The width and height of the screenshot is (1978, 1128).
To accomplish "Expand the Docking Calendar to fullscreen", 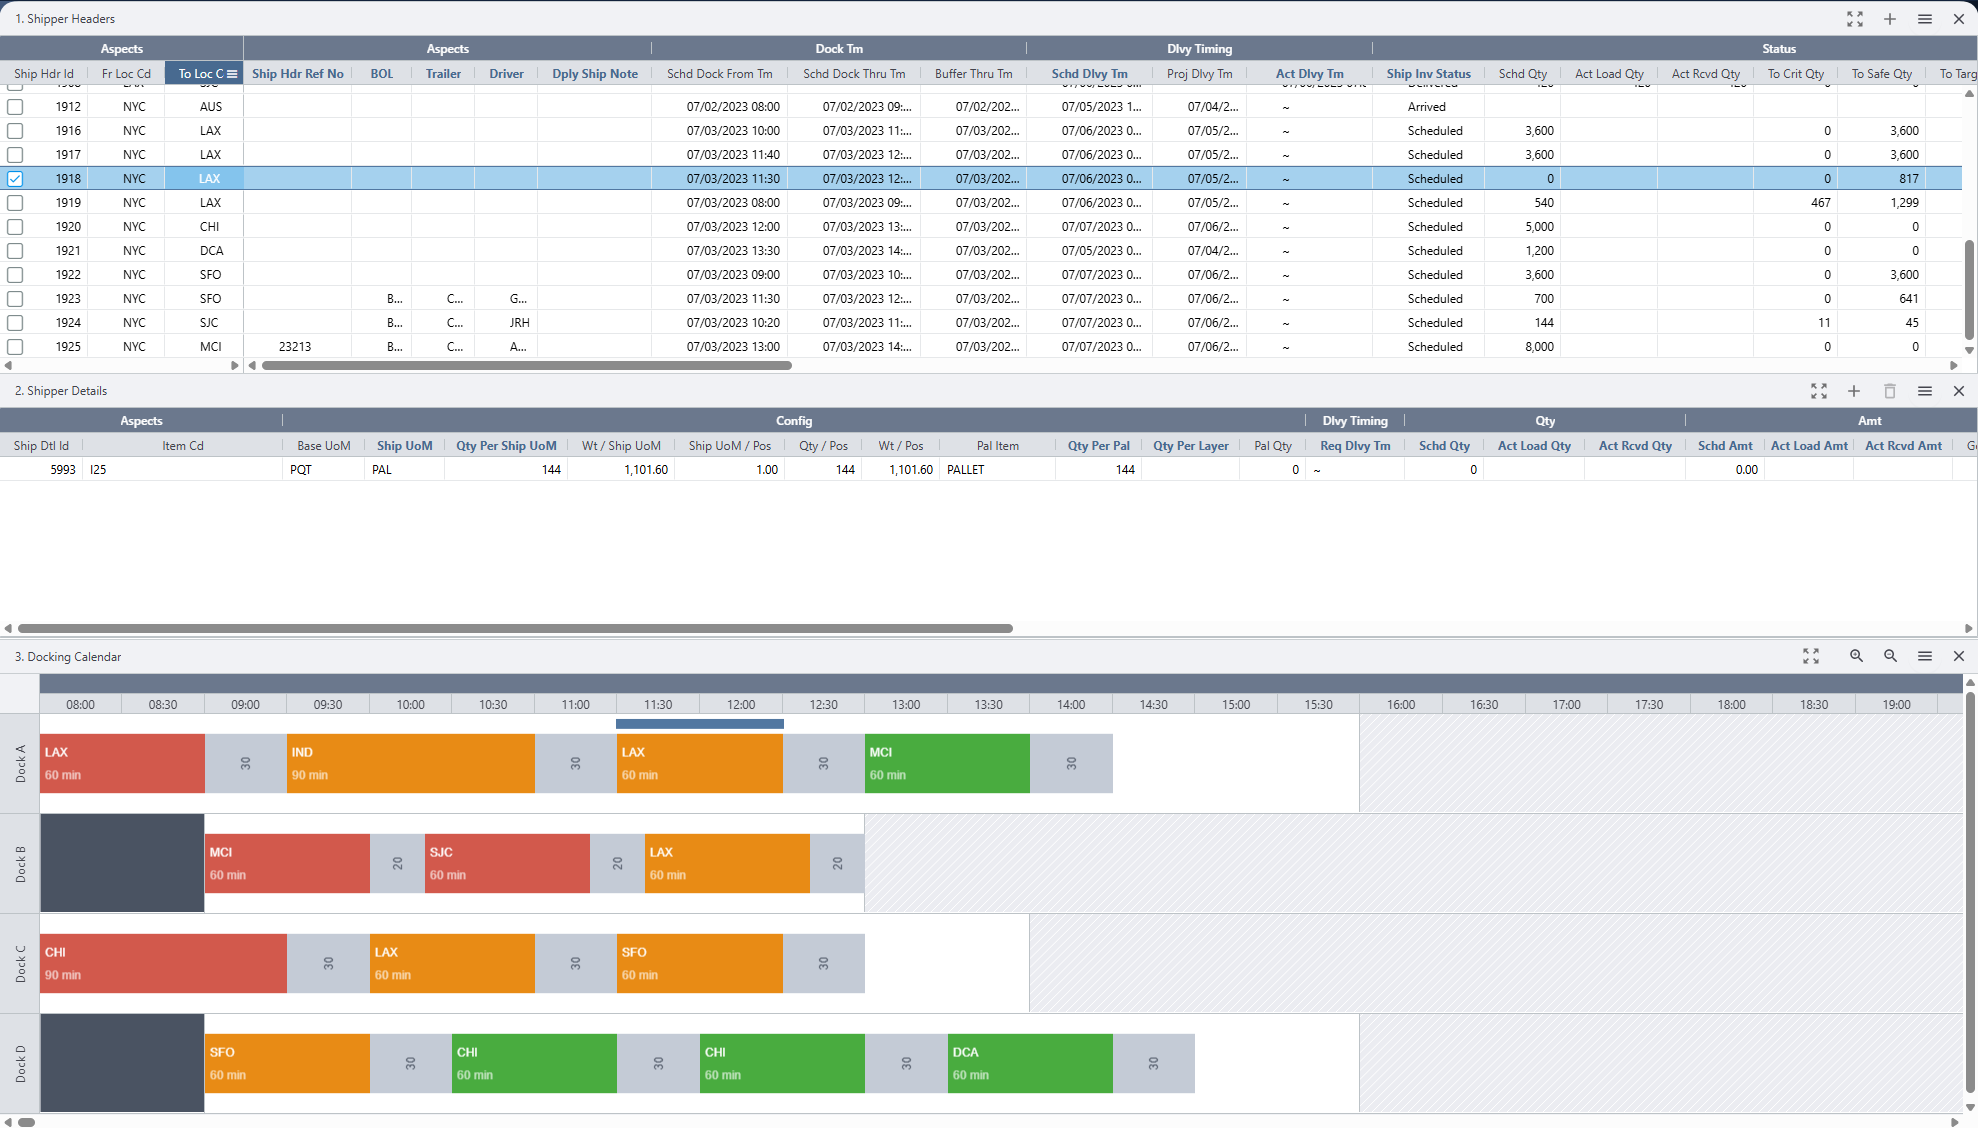I will click(1811, 656).
